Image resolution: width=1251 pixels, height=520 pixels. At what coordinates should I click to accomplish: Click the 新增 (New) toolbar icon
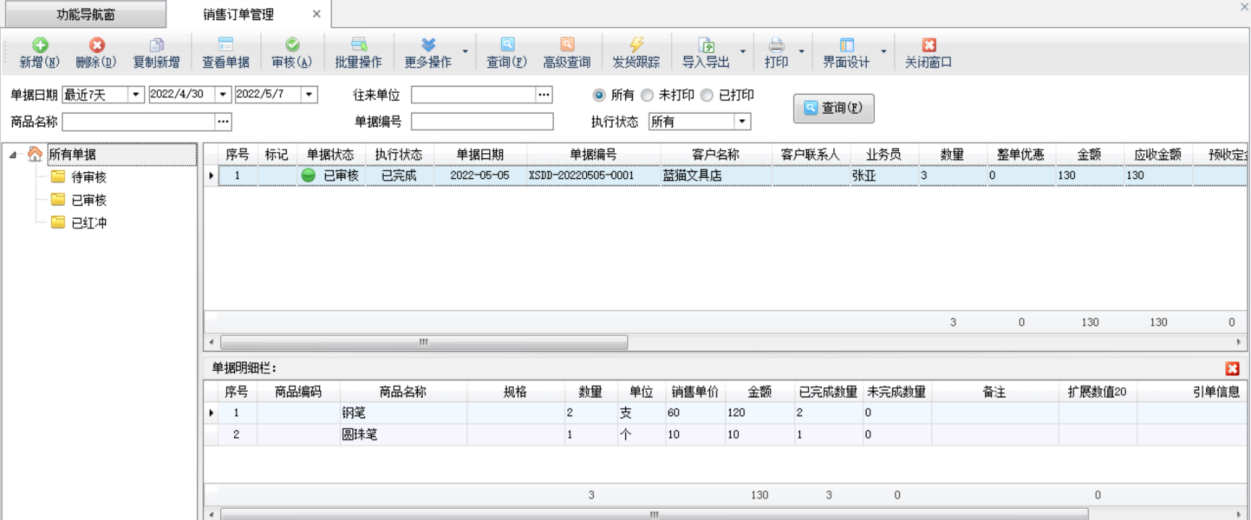40,46
